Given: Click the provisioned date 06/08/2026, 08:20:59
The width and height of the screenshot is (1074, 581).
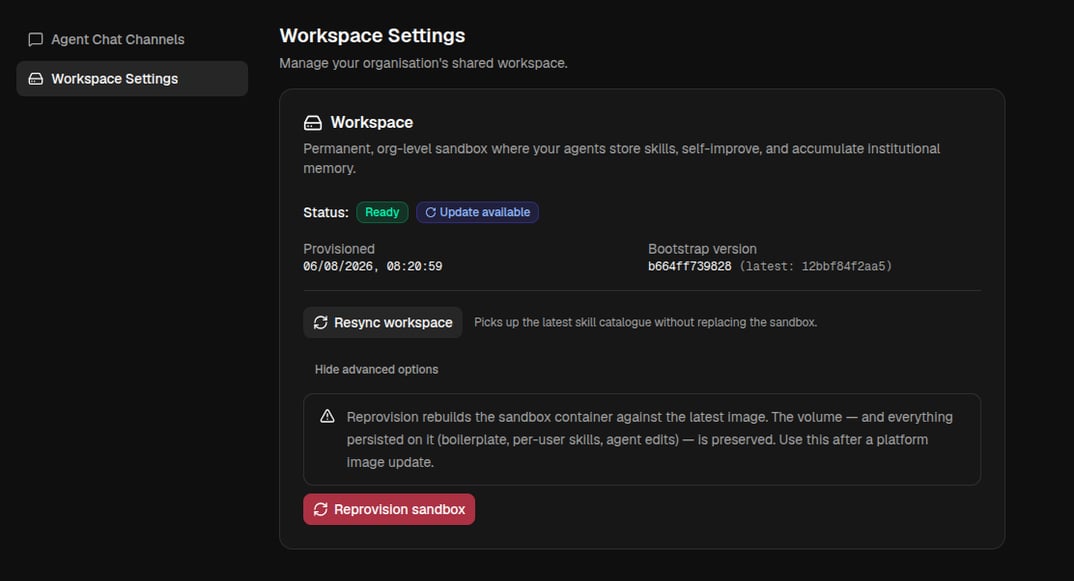Looking at the screenshot, I should [x=373, y=267].
